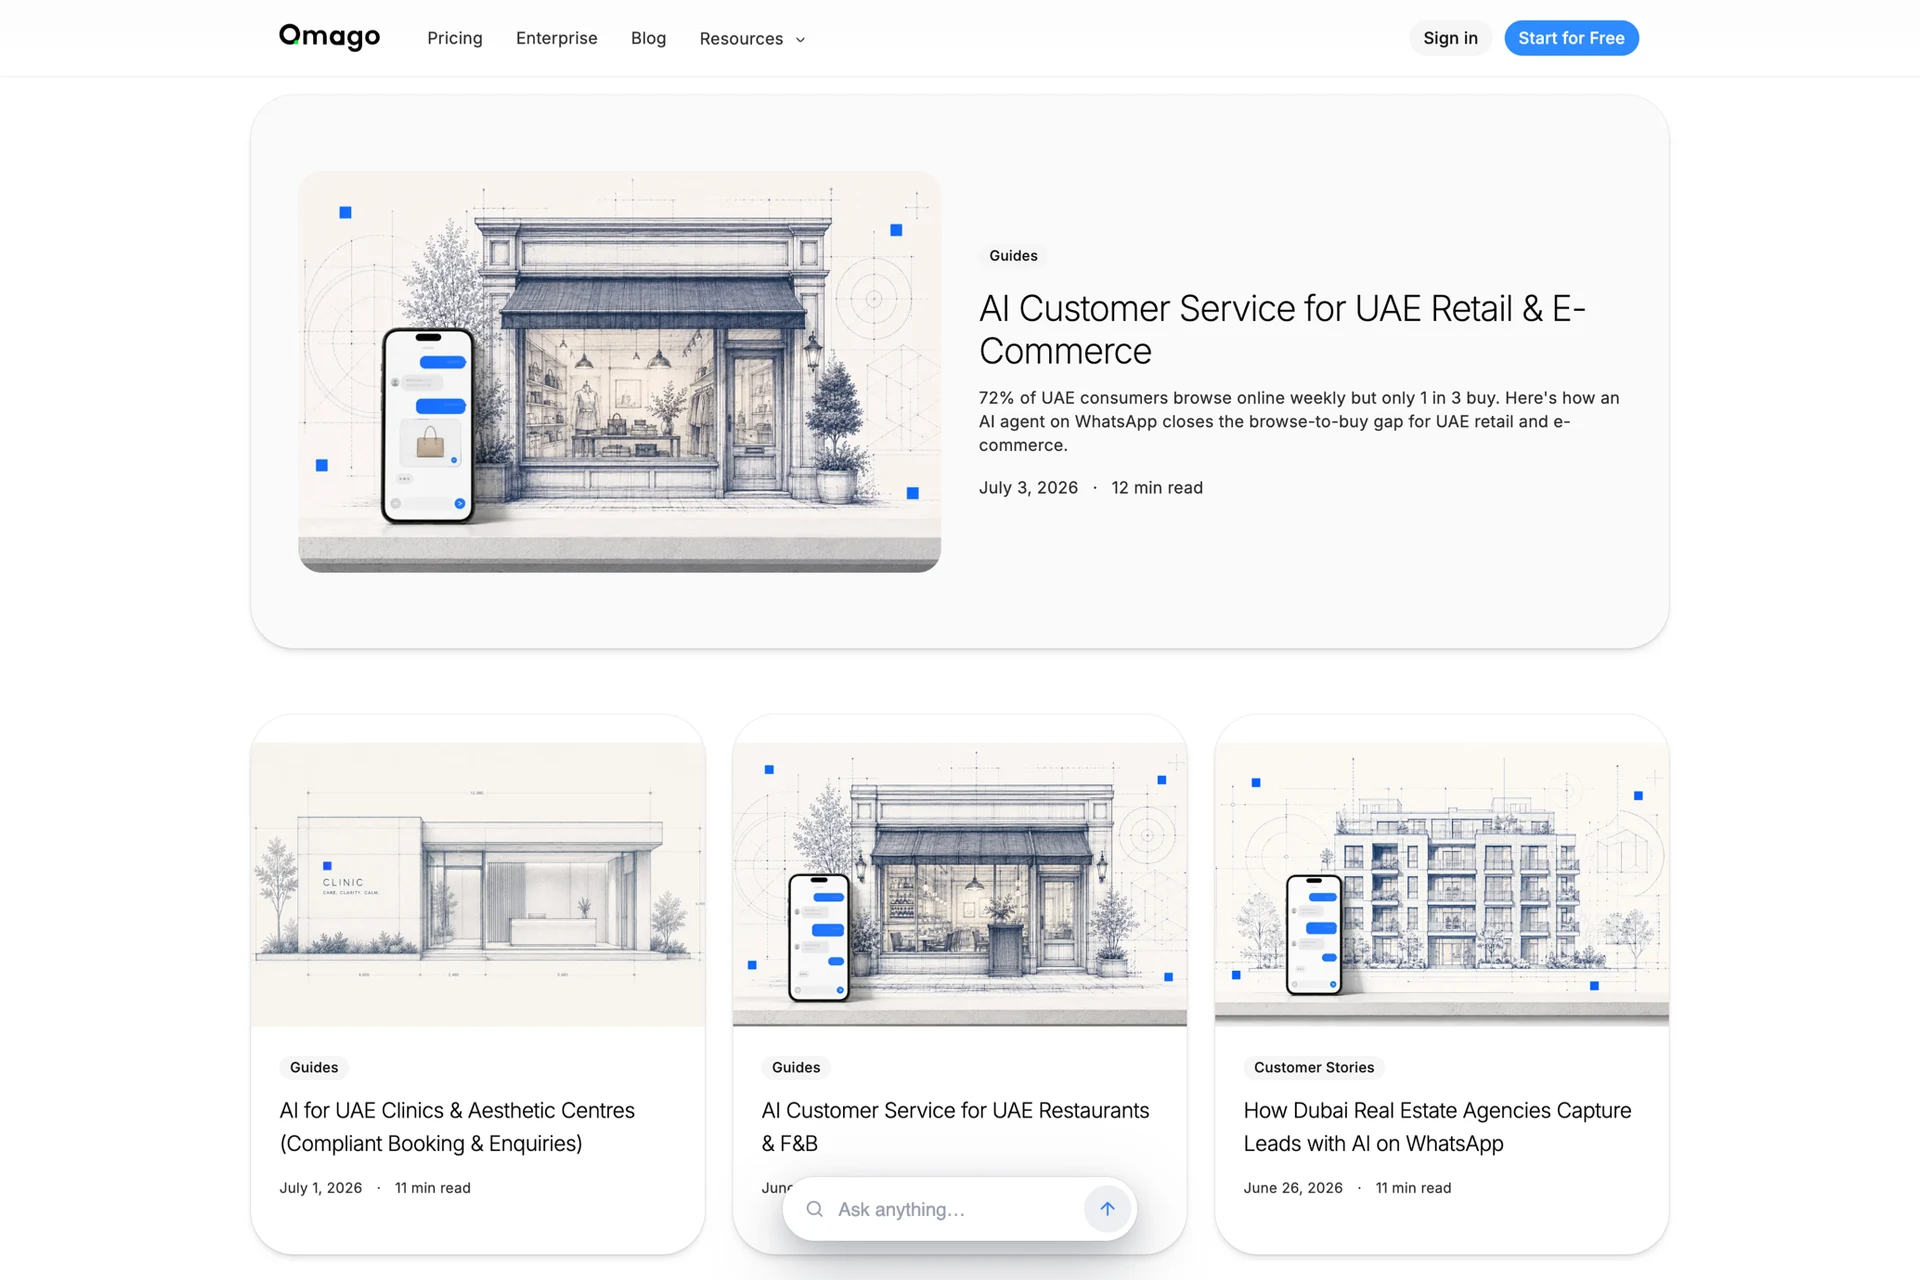Select the Customer Stories tag
This screenshot has width=1920, height=1280.
coord(1314,1067)
